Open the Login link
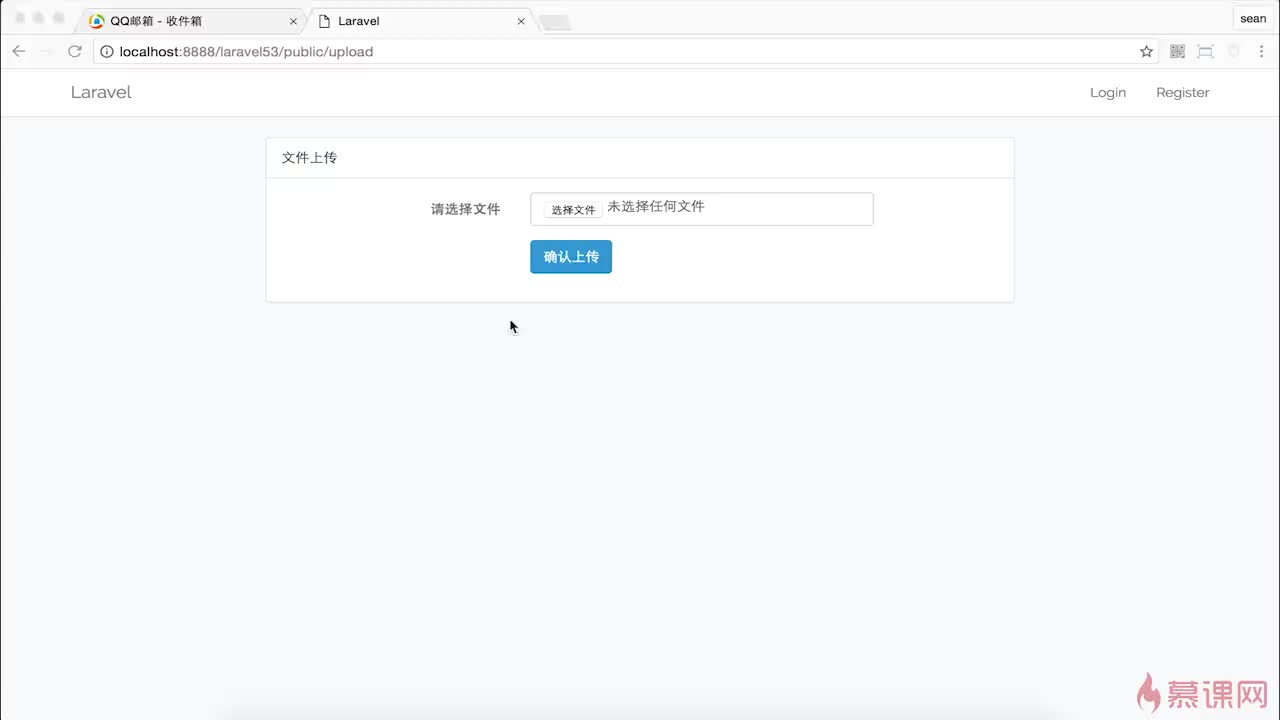The height and width of the screenshot is (720, 1280). 1108,92
